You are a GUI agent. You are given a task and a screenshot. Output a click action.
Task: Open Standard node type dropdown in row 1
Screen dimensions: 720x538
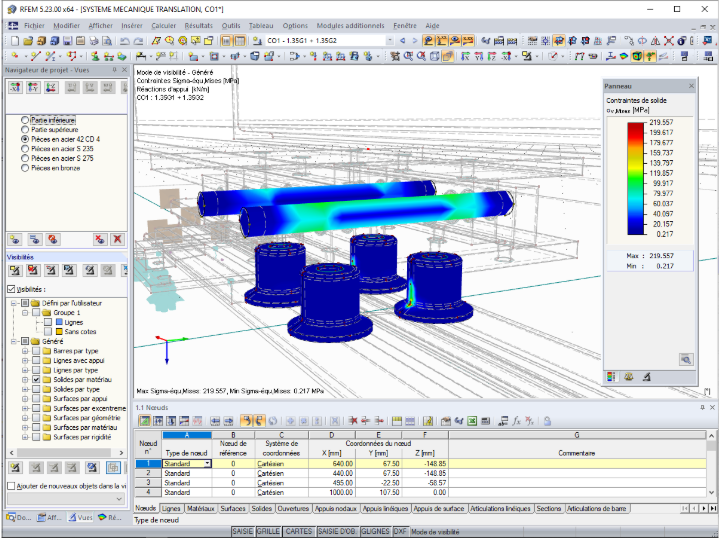[208, 464]
